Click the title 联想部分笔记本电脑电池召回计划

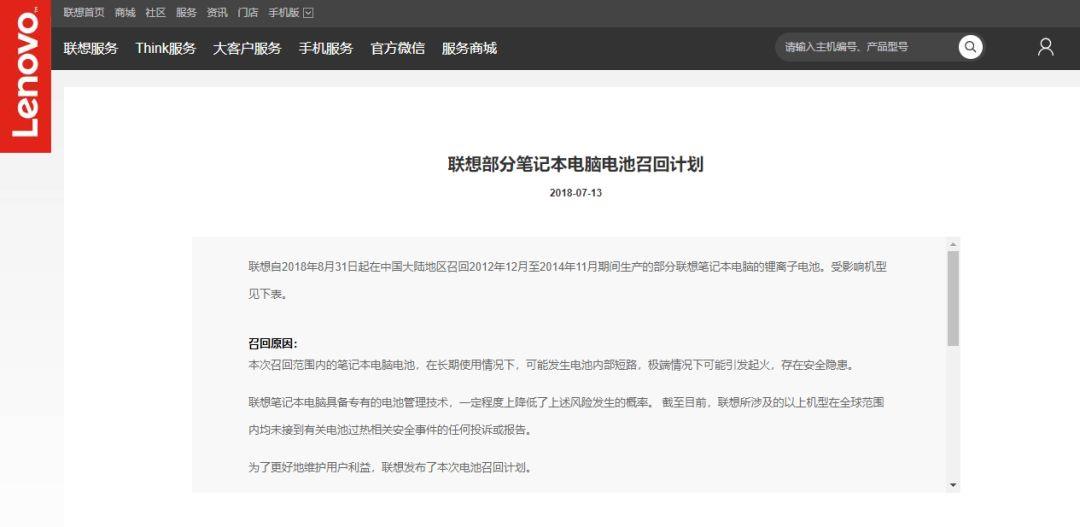[576, 164]
